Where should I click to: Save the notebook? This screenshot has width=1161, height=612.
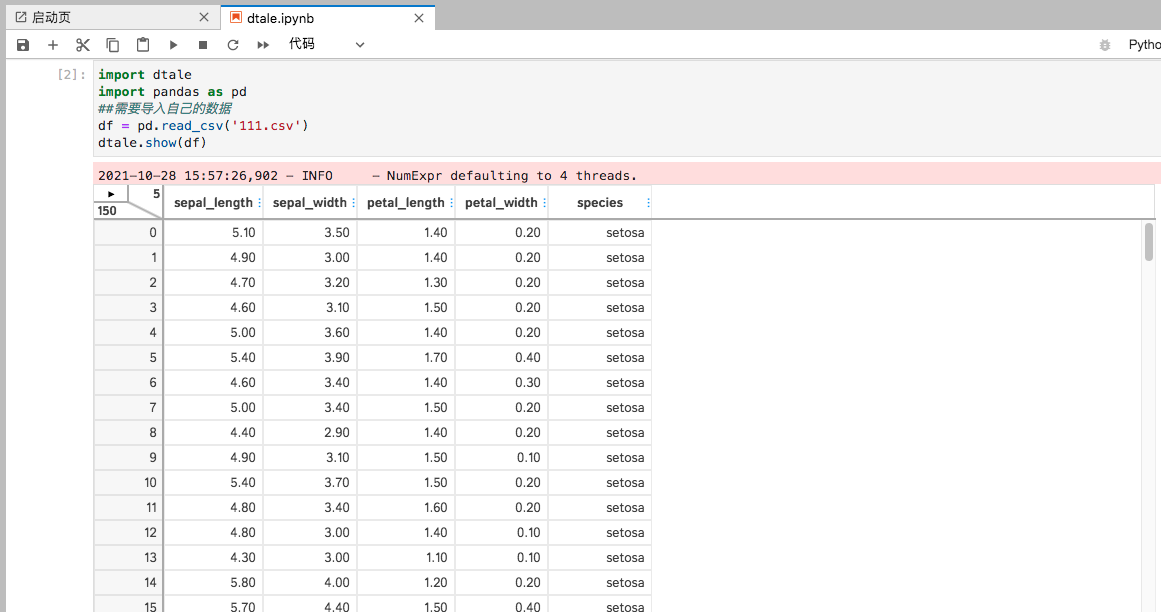pos(22,44)
